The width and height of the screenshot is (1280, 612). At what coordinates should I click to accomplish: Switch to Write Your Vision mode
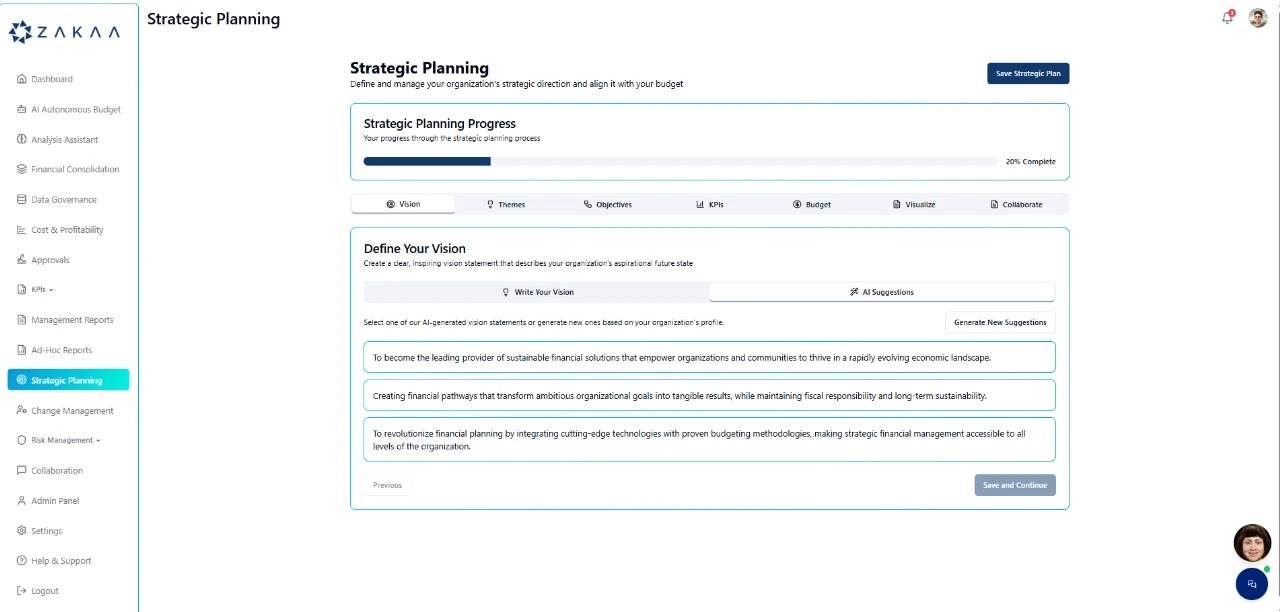click(537, 292)
